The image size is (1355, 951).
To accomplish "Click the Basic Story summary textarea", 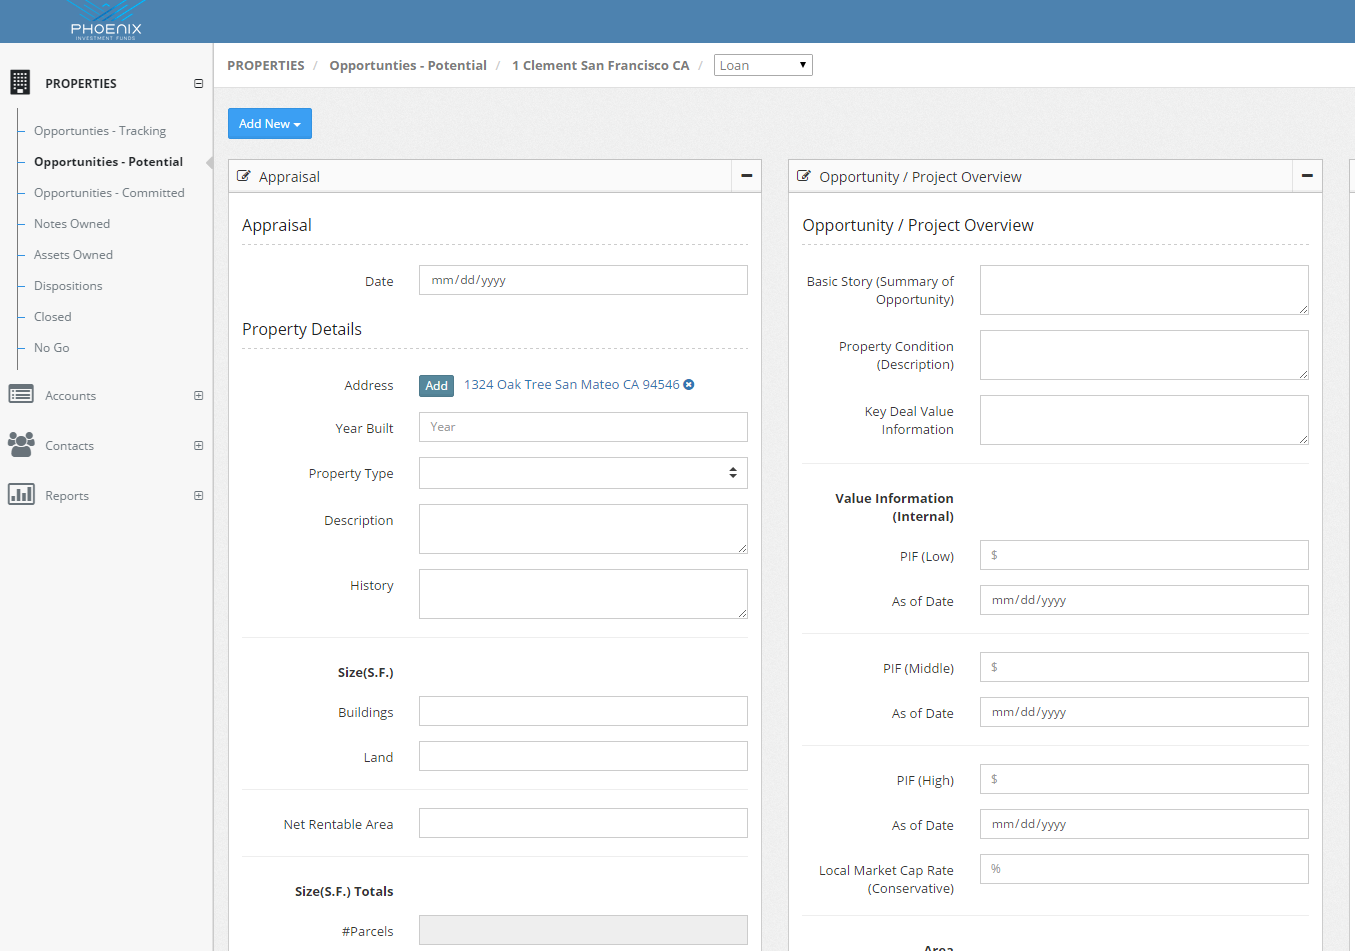I will point(1144,290).
